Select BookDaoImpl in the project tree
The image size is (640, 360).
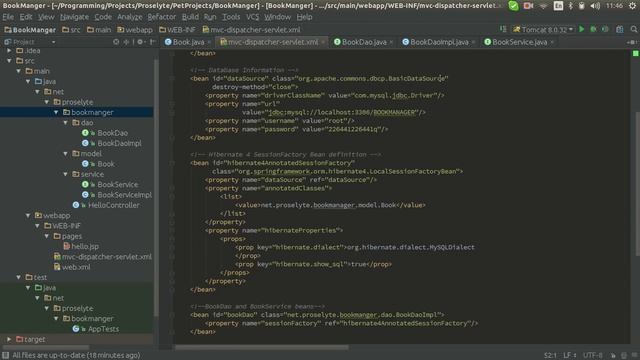[119, 143]
